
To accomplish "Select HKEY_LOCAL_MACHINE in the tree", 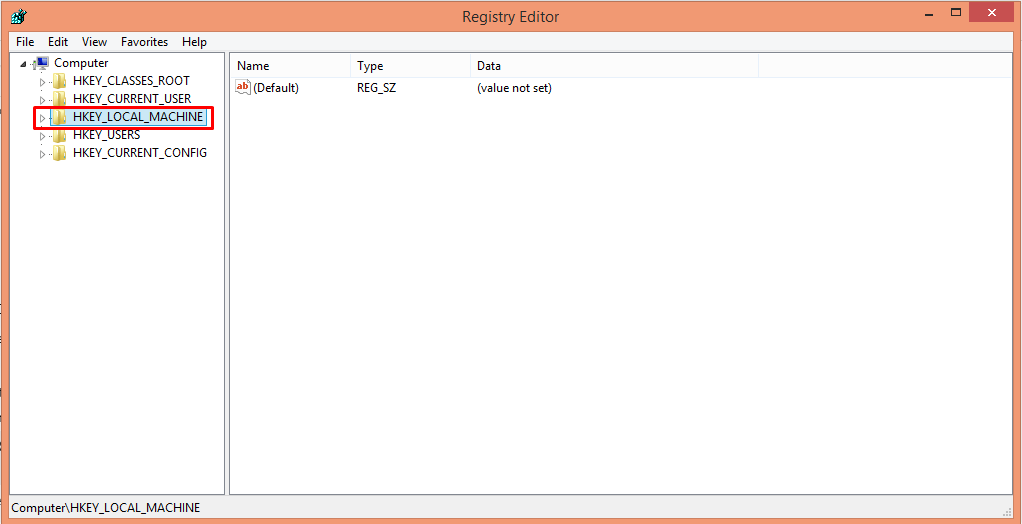I will tap(138, 117).
